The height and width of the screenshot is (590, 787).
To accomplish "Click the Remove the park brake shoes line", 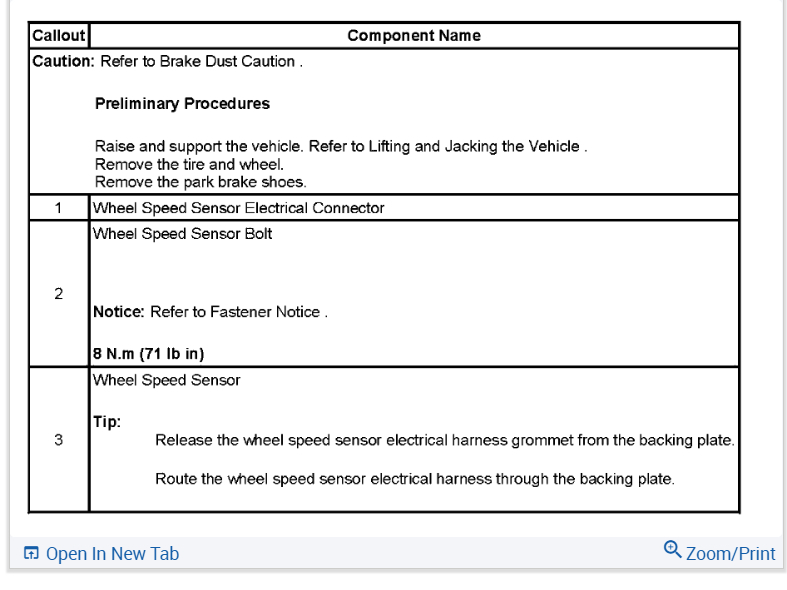I will click(200, 182).
